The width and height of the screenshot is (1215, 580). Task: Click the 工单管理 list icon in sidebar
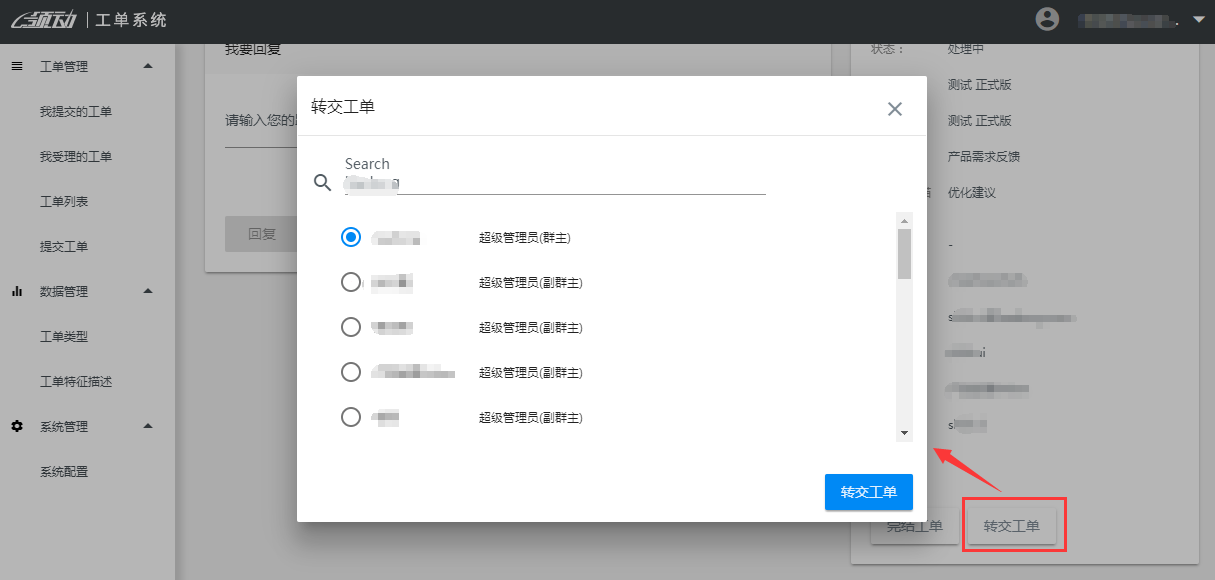(x=17, y=67)
